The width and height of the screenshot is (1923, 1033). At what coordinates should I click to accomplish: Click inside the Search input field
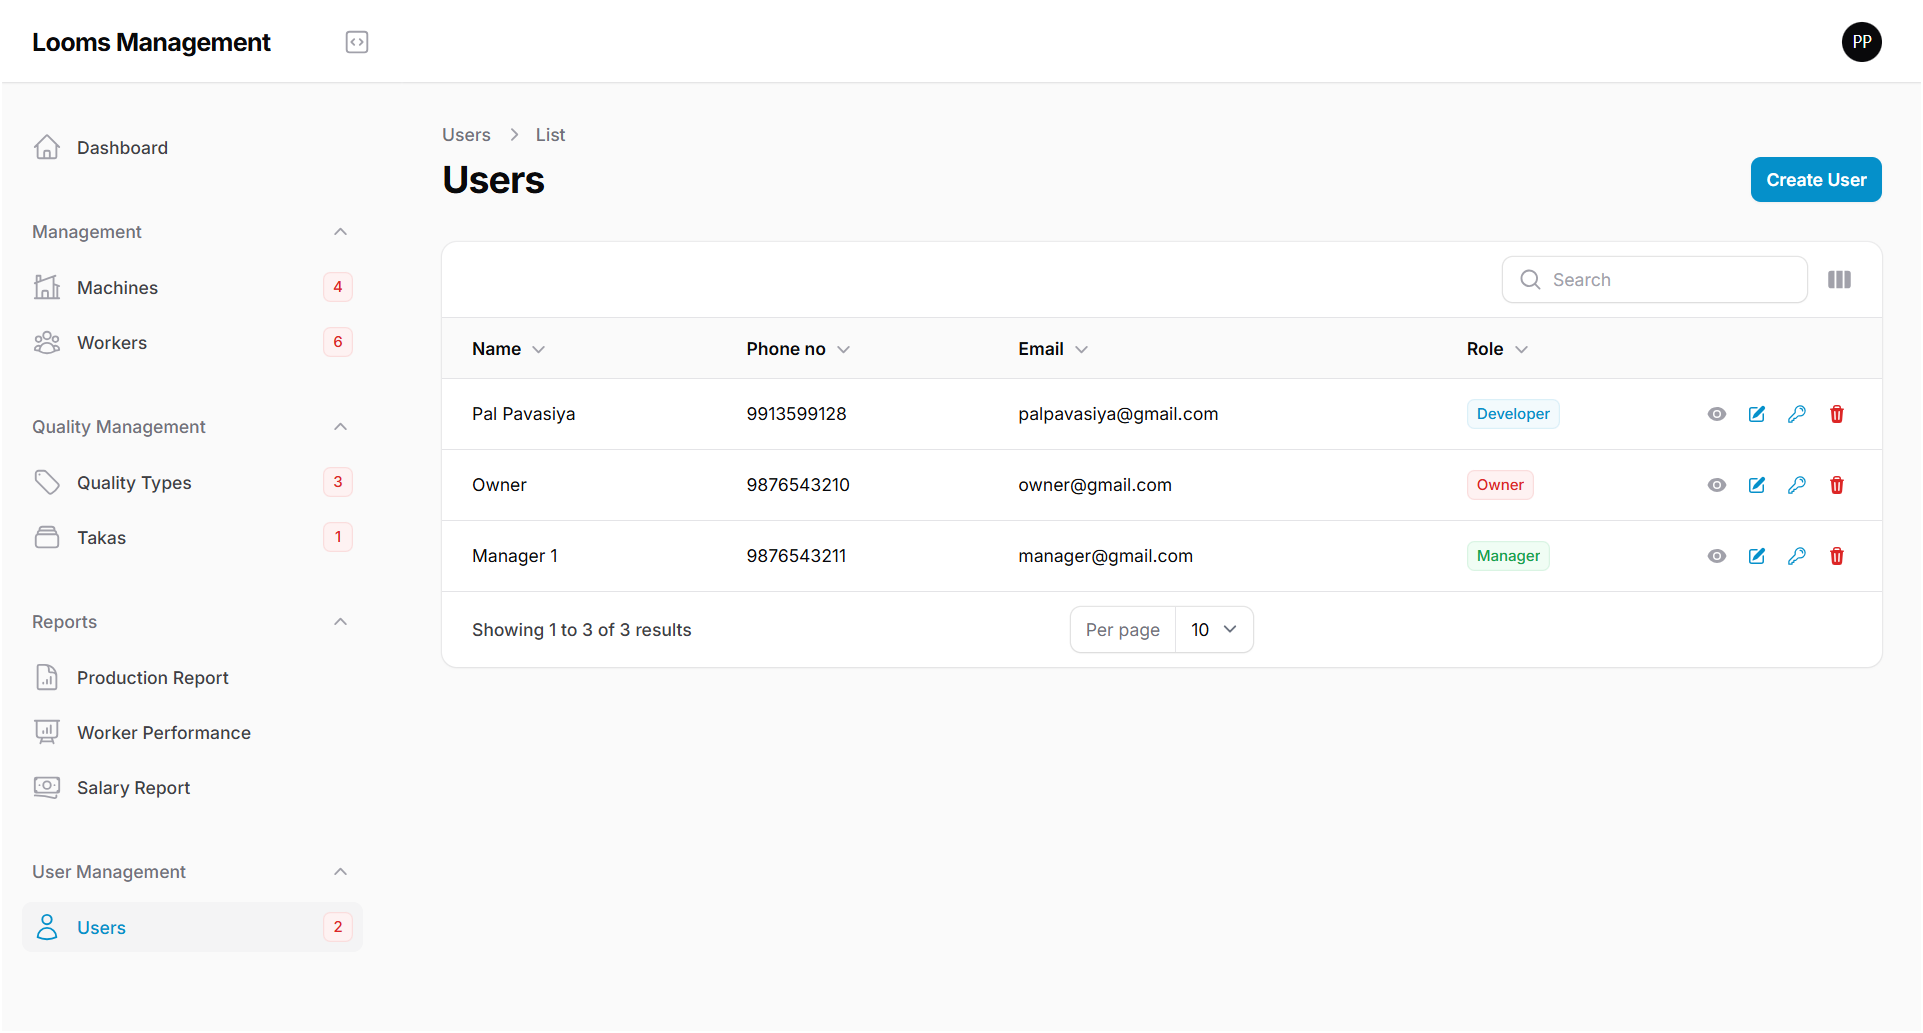[x=1655, y=279]
